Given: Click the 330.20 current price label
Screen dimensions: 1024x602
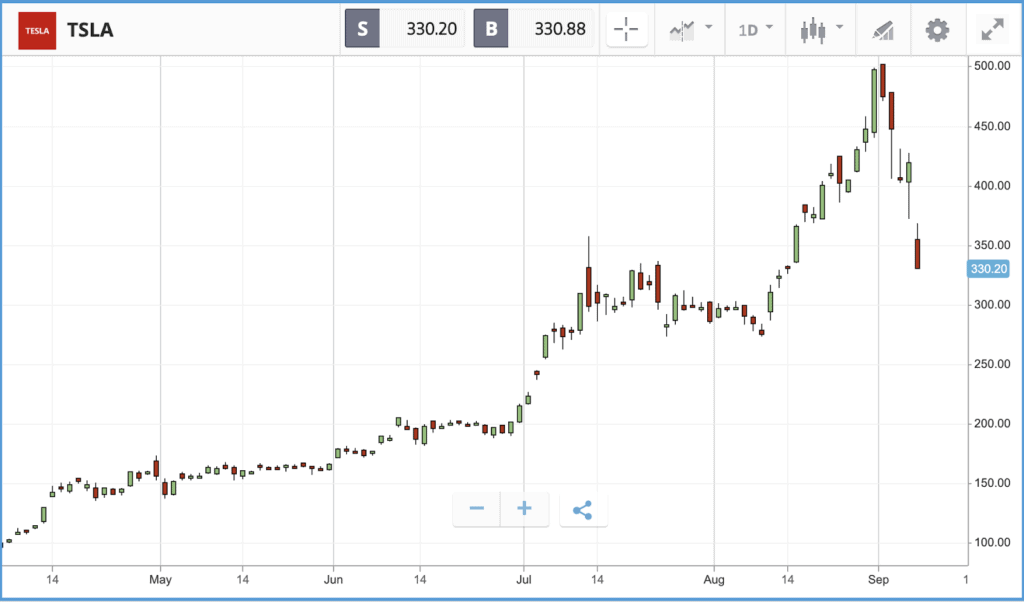Looking at the screenshot, I should tap(988, 269).
